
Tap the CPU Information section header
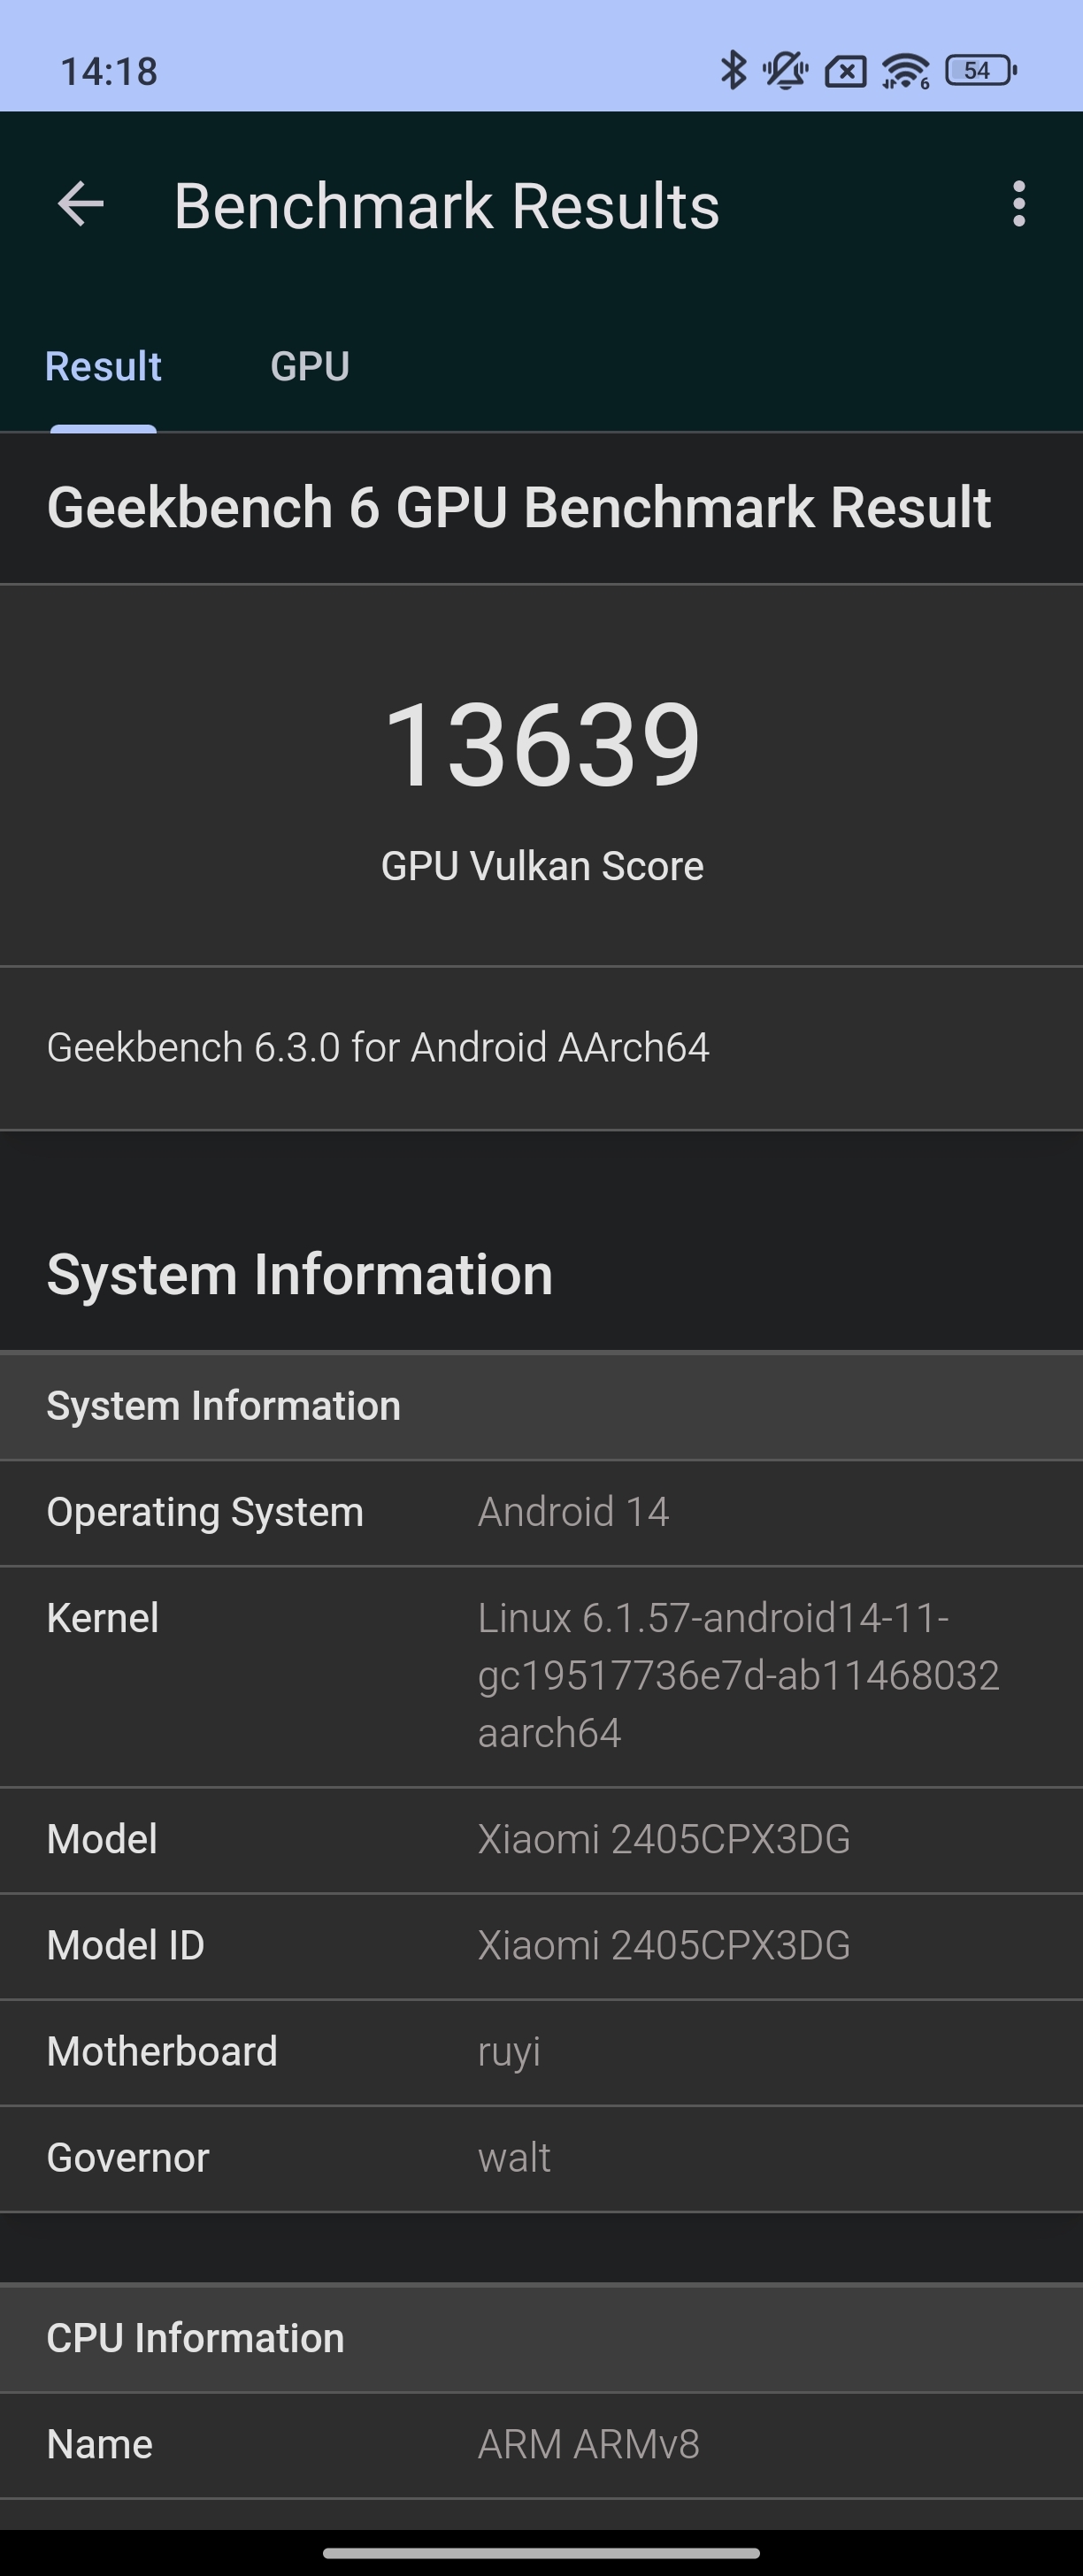(541, 2339)
